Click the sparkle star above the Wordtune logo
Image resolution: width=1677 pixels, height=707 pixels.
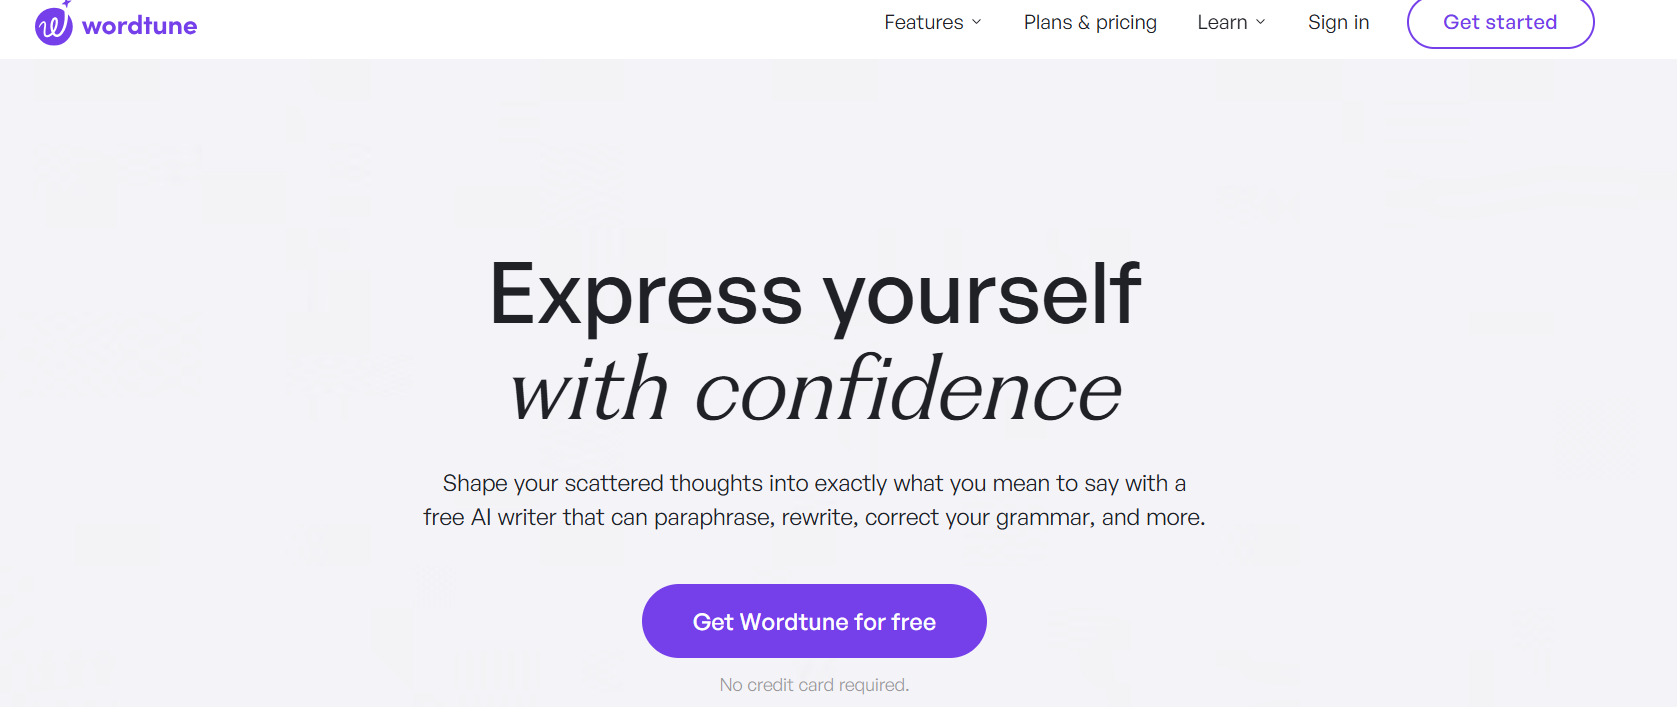coord(67,4)
